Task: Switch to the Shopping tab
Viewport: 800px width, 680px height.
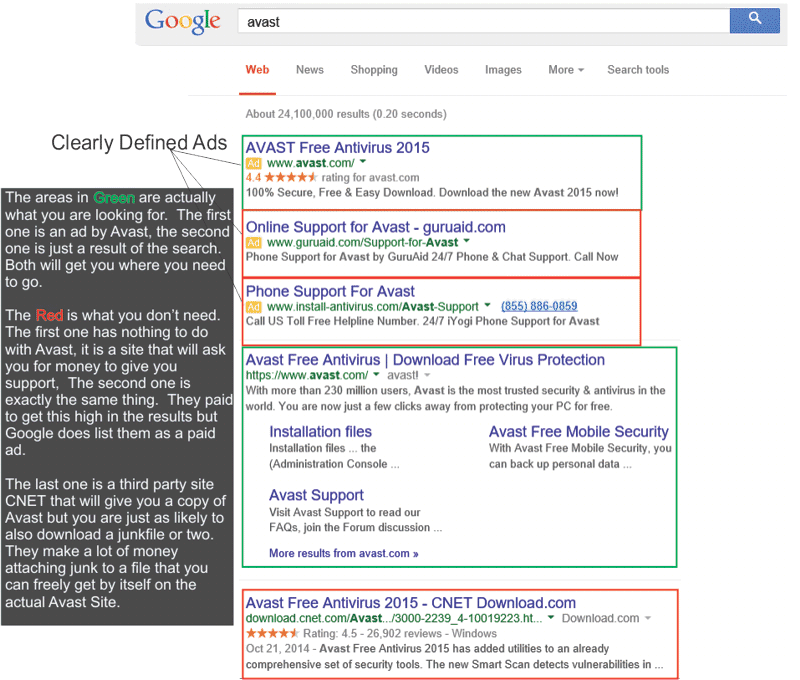Action: click(374, 70)
